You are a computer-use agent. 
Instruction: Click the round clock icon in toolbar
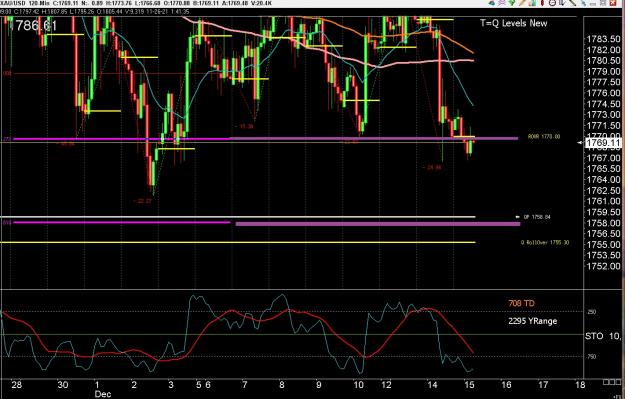coord(552,3)
